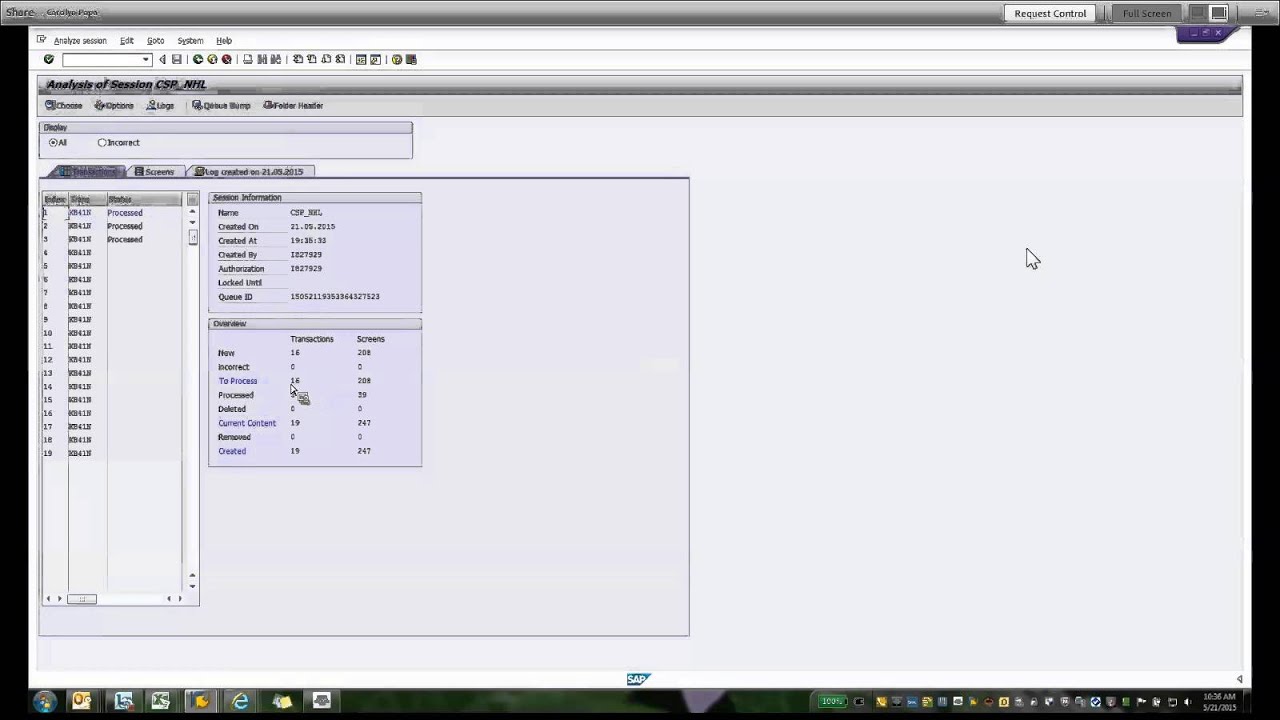Screen dimensions: 1280x720
Task: Click the Request Control button
Action: click(1050, 13)
